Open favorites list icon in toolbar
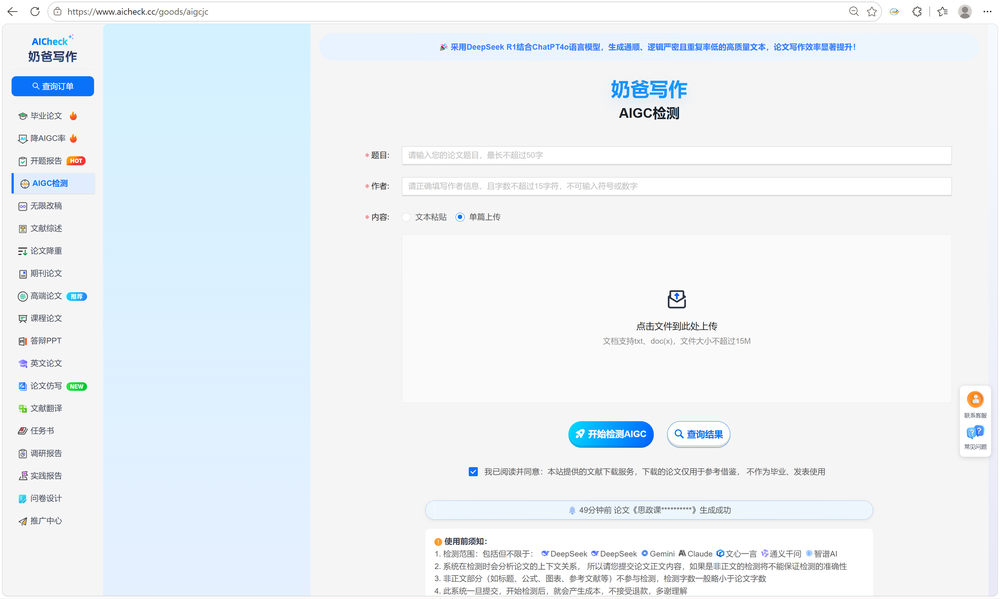Viewport: 1000px width, 599px height. [943, 11]
